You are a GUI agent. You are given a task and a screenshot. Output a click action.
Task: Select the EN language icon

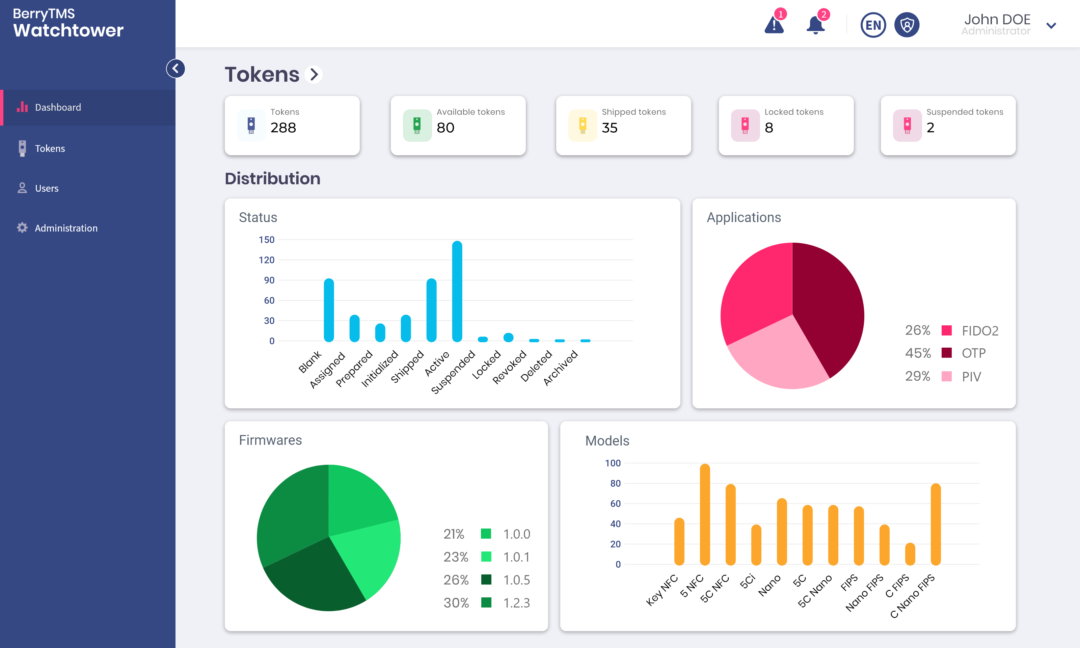[x=873, y=25]
